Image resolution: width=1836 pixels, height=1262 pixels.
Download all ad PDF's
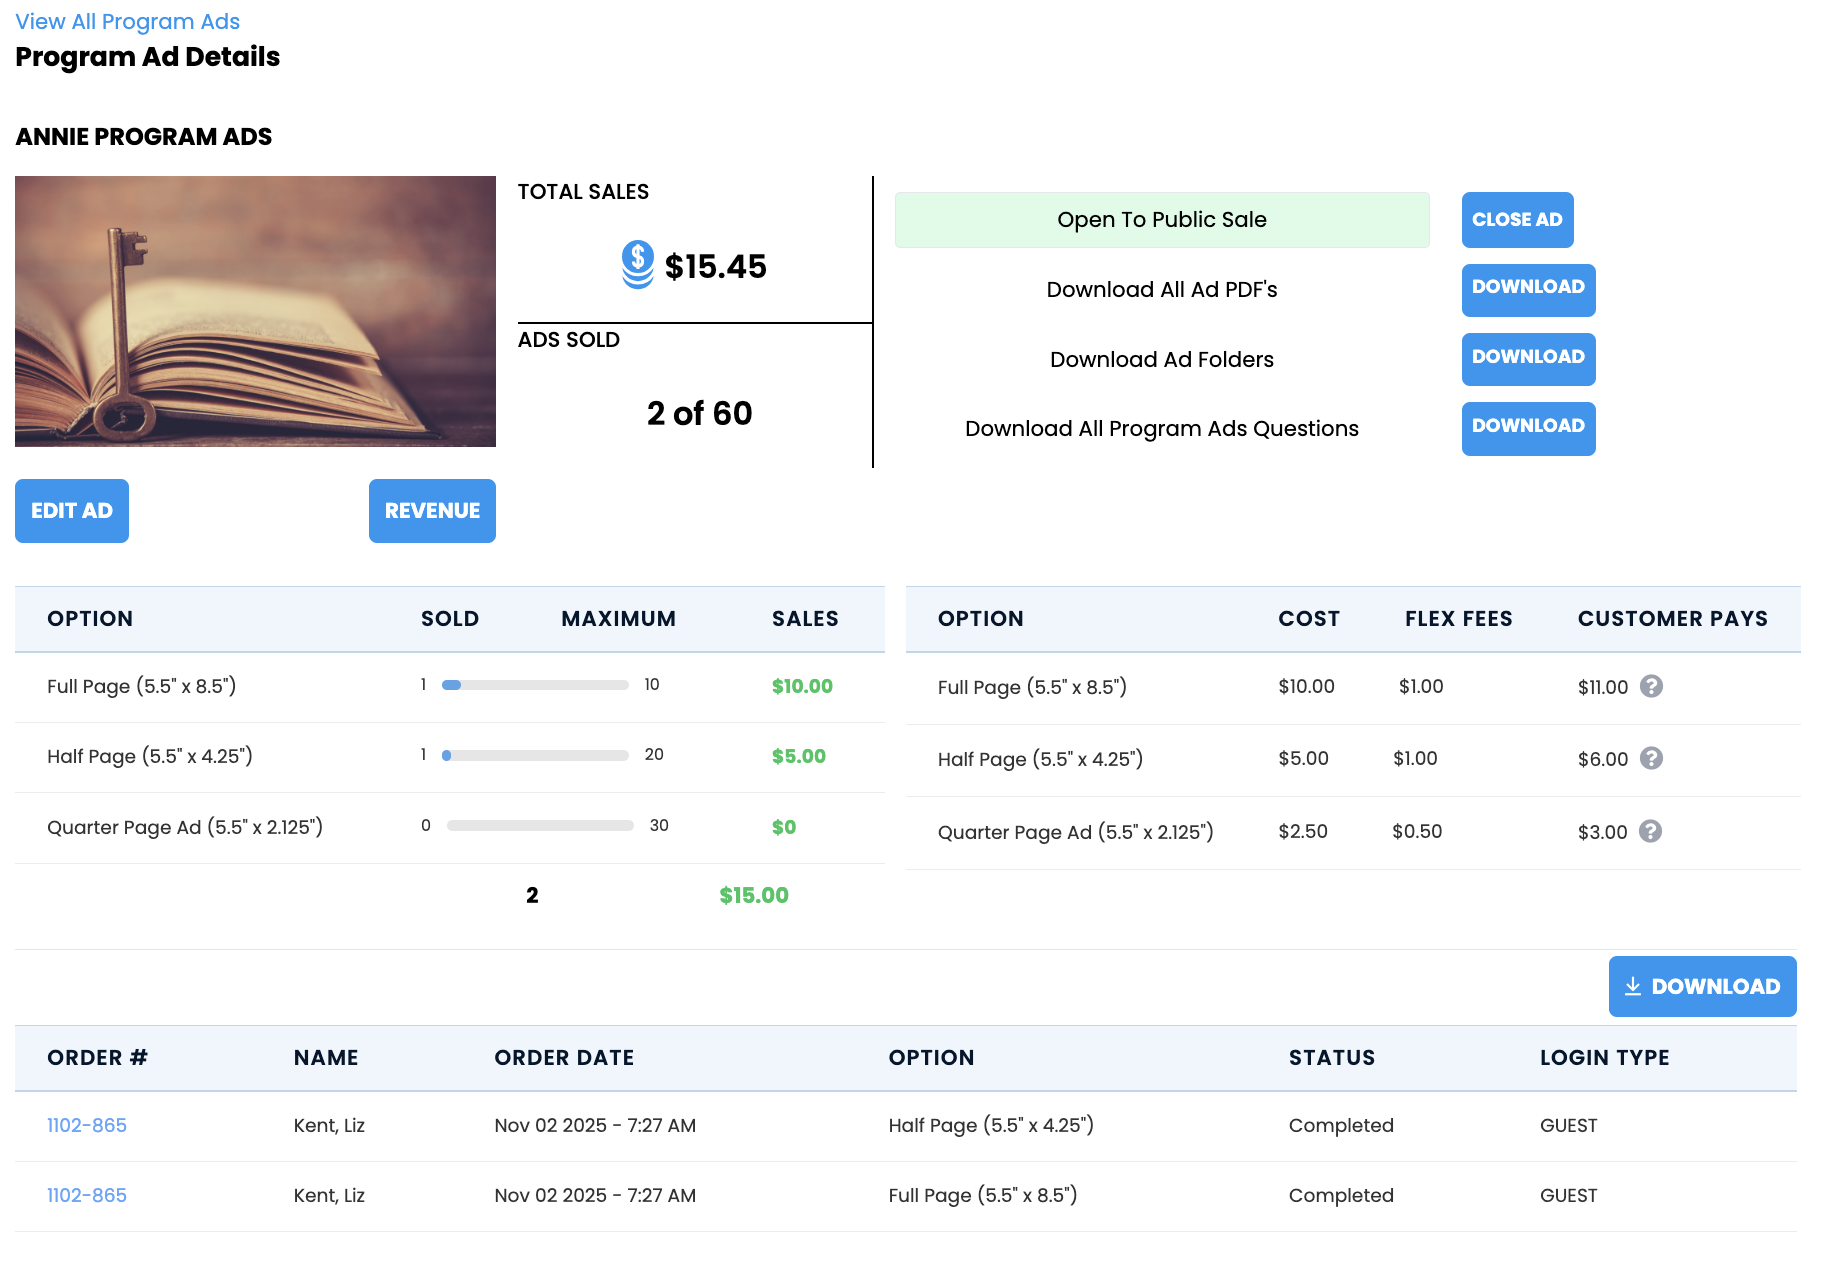point(1527,289)
